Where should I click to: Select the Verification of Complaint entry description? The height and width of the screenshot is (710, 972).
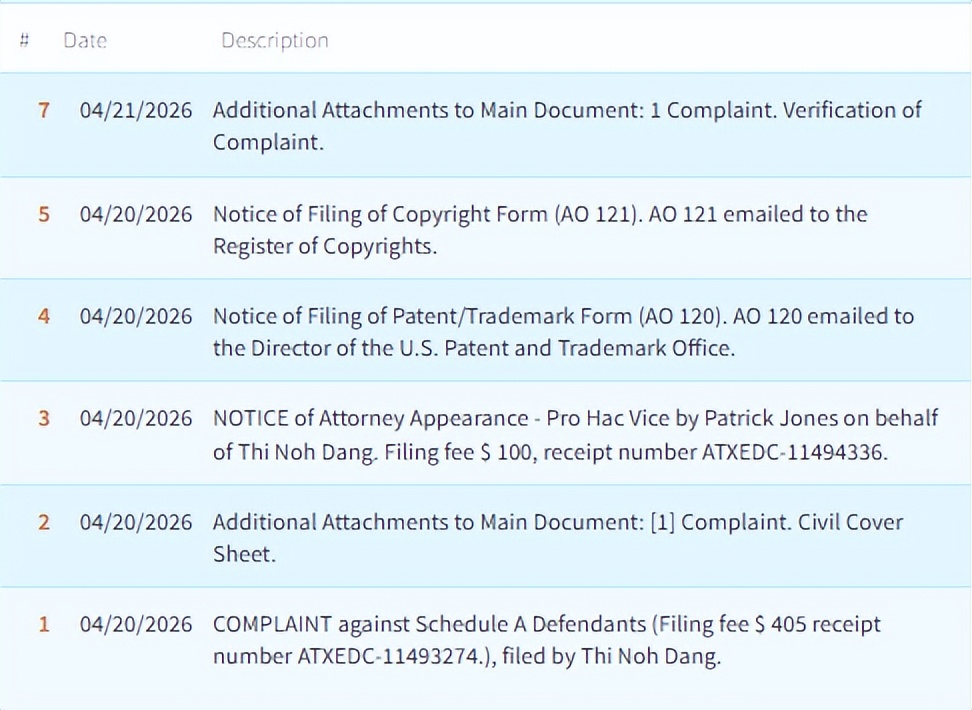(566, 125)
